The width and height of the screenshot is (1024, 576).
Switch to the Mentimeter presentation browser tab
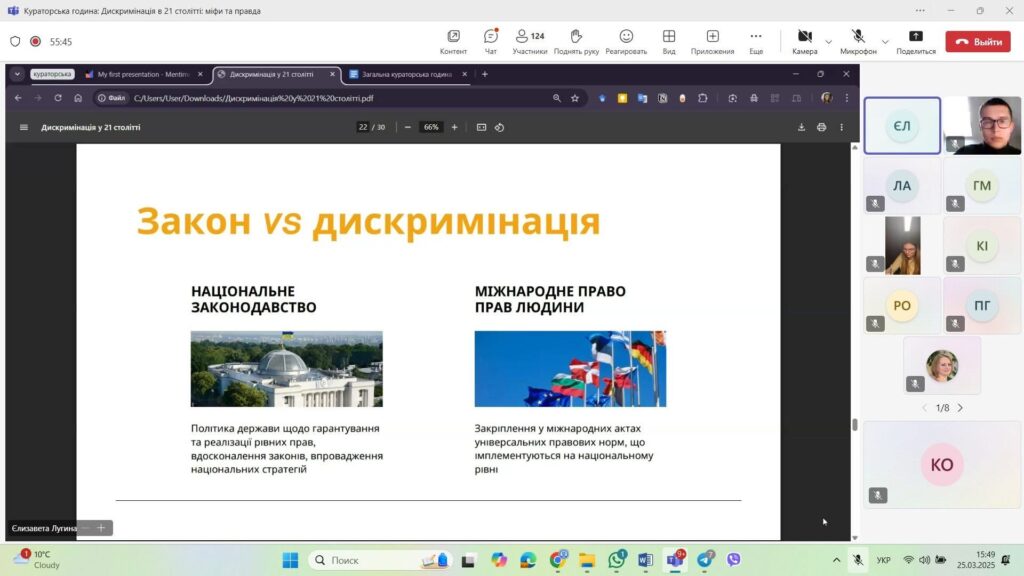pyautogui.click(x=143, y=74)
